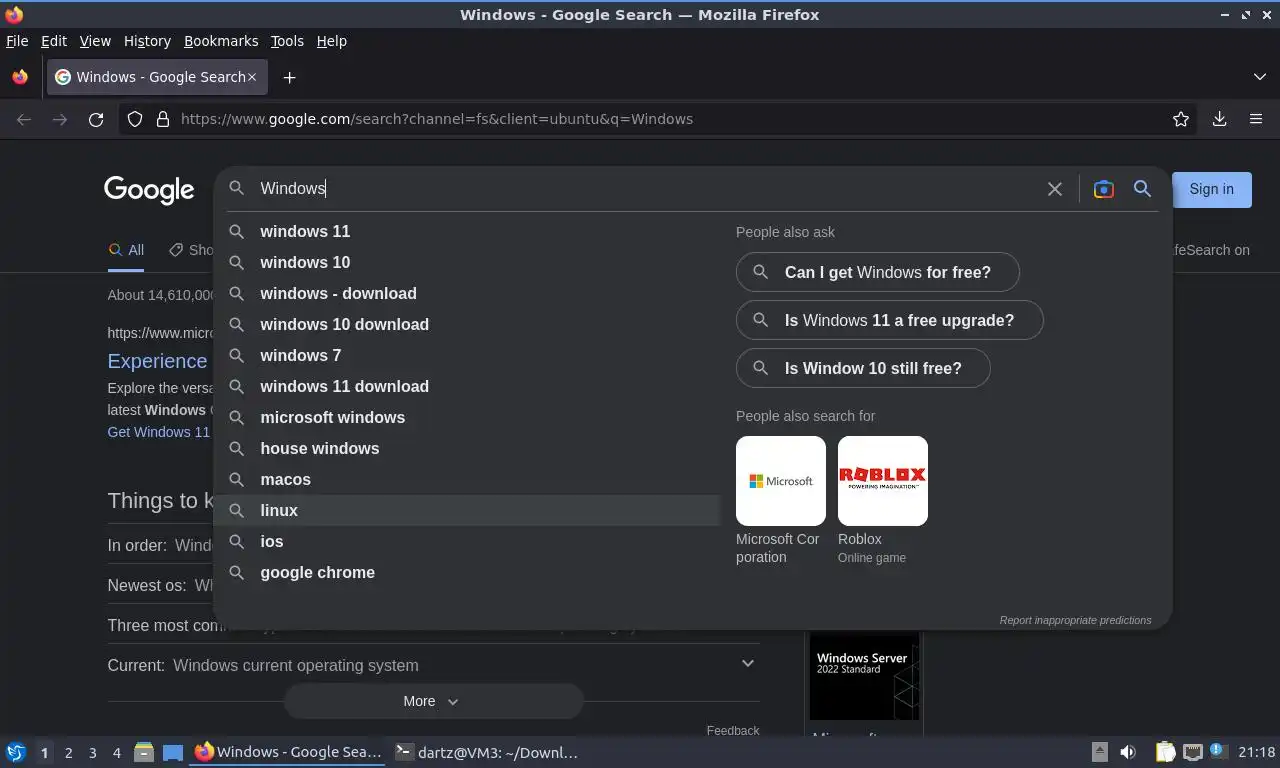Click the Google logo
Screen dimensions: 1280x768
(x=149, y=189)
